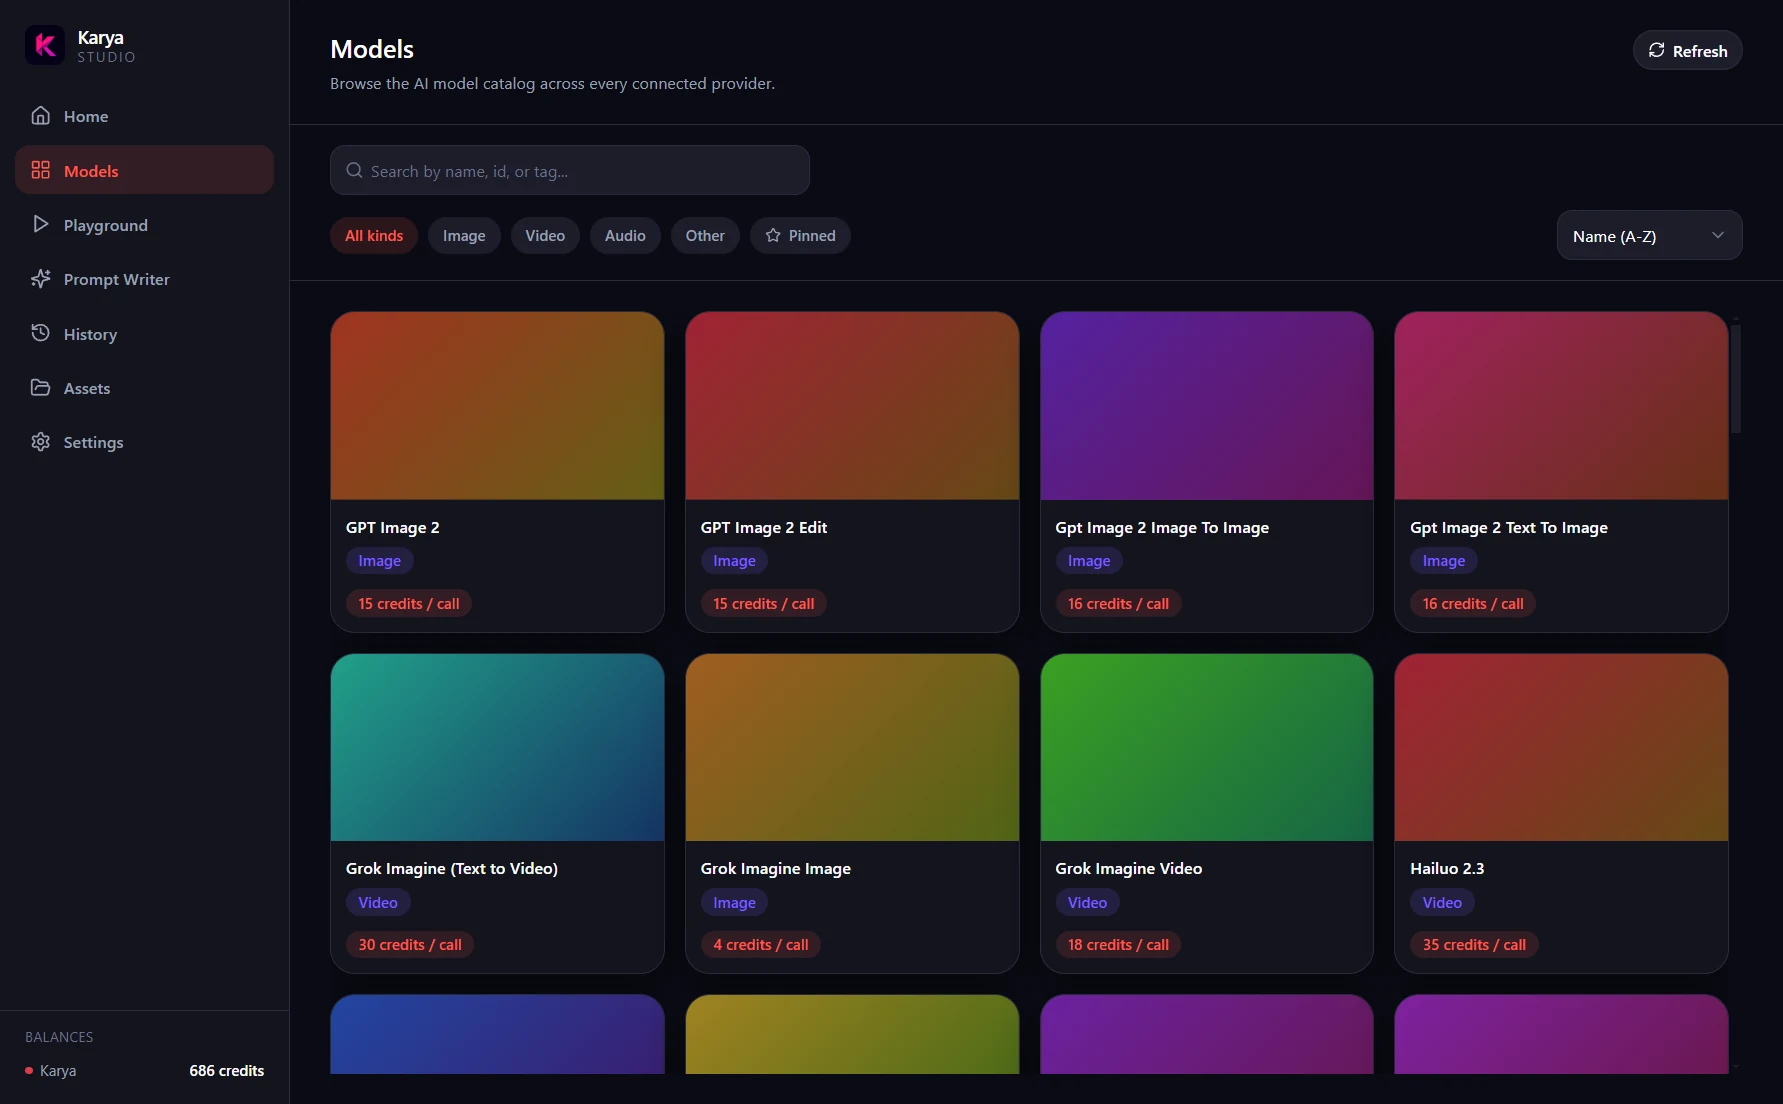Click the star icon on Pinned filter
This screenshot has height=1104, width=1783.
click(773, 236)
